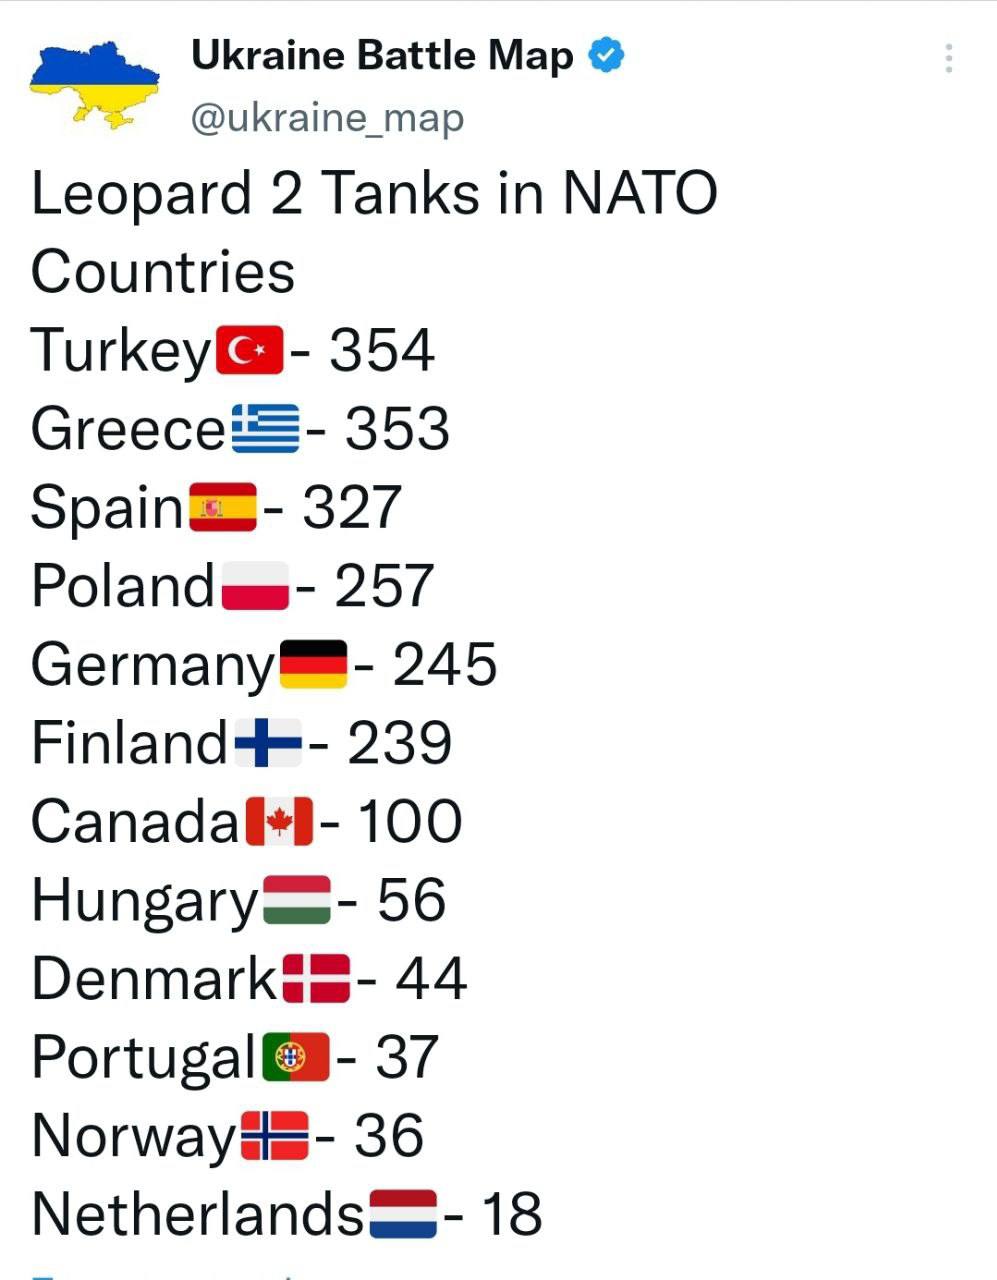Click the tweet heading 'Leopard 2 Tanks in NATO'
The width and height of the screenshot is (997, 1280).
tap(374, 194)
